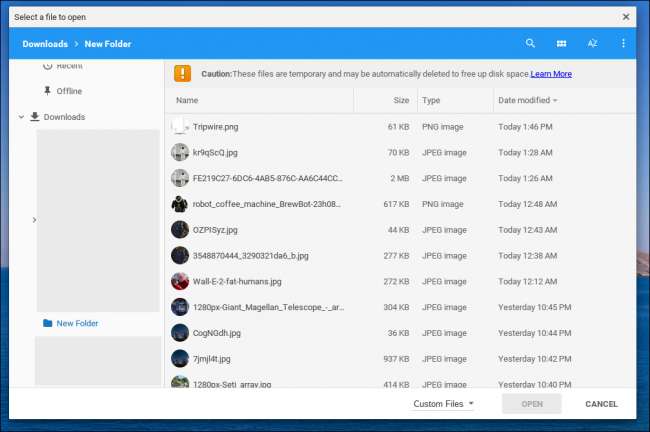Select the Wall-E-2-fat-humans.jpg thumbnail
The width and height of the screenshot is (650, 432).
pos(180,281)
